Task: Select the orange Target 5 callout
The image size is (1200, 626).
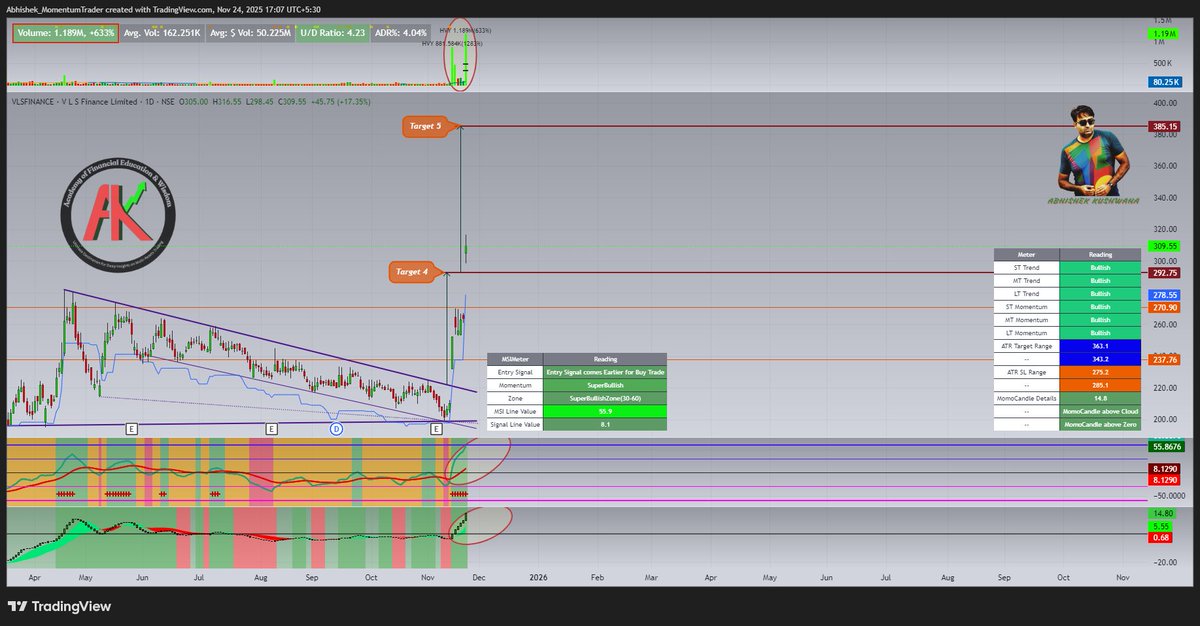Action: [430, 126]
